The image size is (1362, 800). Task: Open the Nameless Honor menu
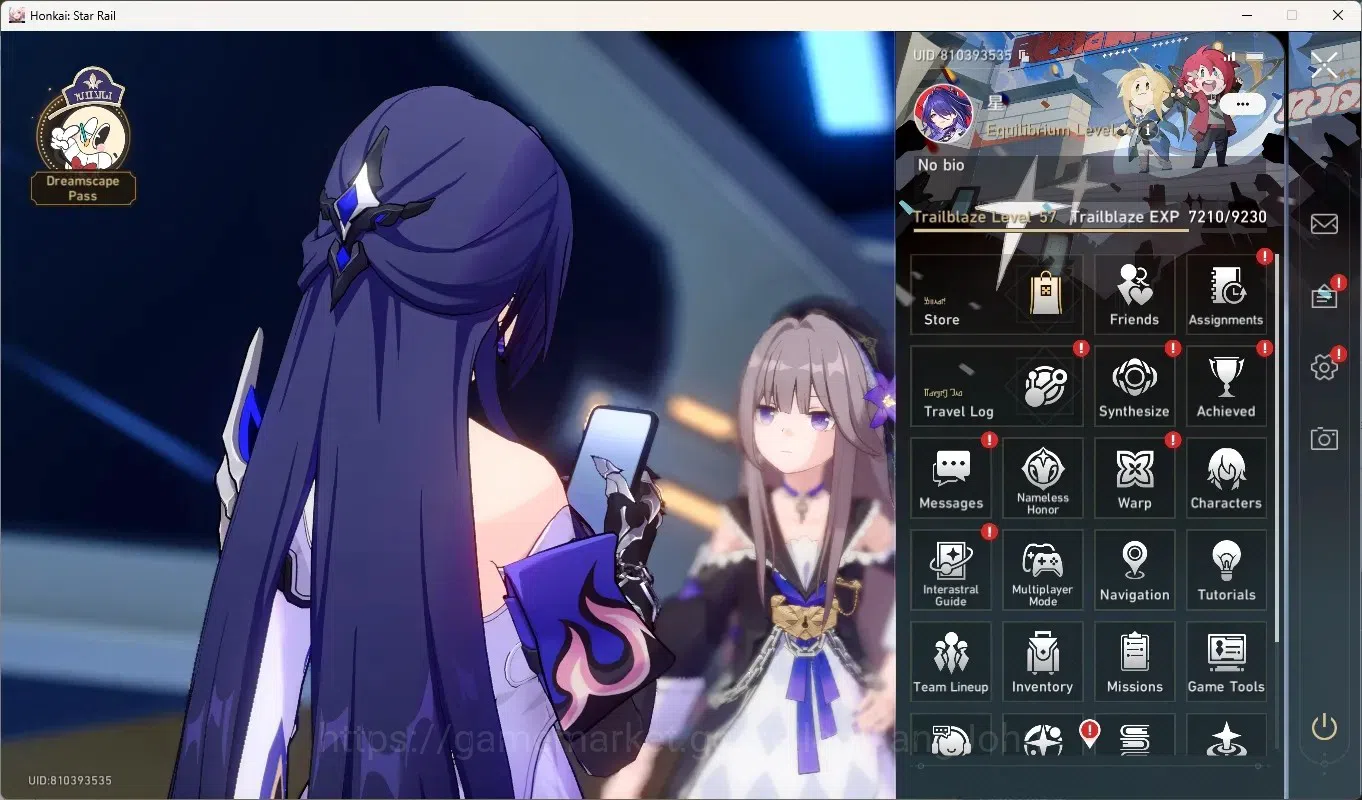(1043, 478)
